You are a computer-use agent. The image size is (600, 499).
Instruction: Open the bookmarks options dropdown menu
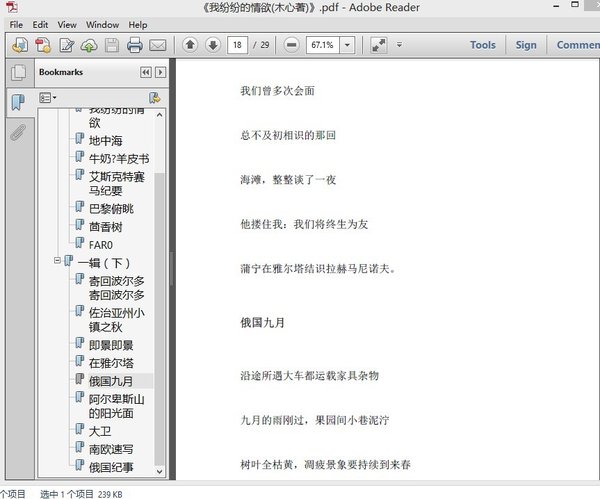point(49,98)
